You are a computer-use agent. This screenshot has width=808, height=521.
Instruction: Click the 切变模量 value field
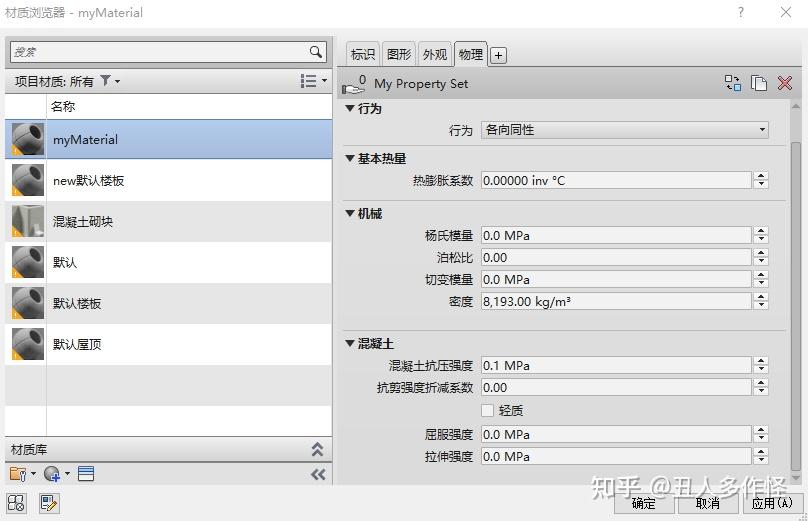pos(616,279)
